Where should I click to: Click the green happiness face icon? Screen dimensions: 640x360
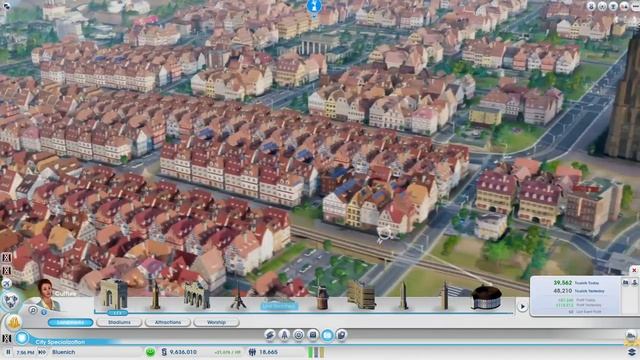click(x=151, y=352)
